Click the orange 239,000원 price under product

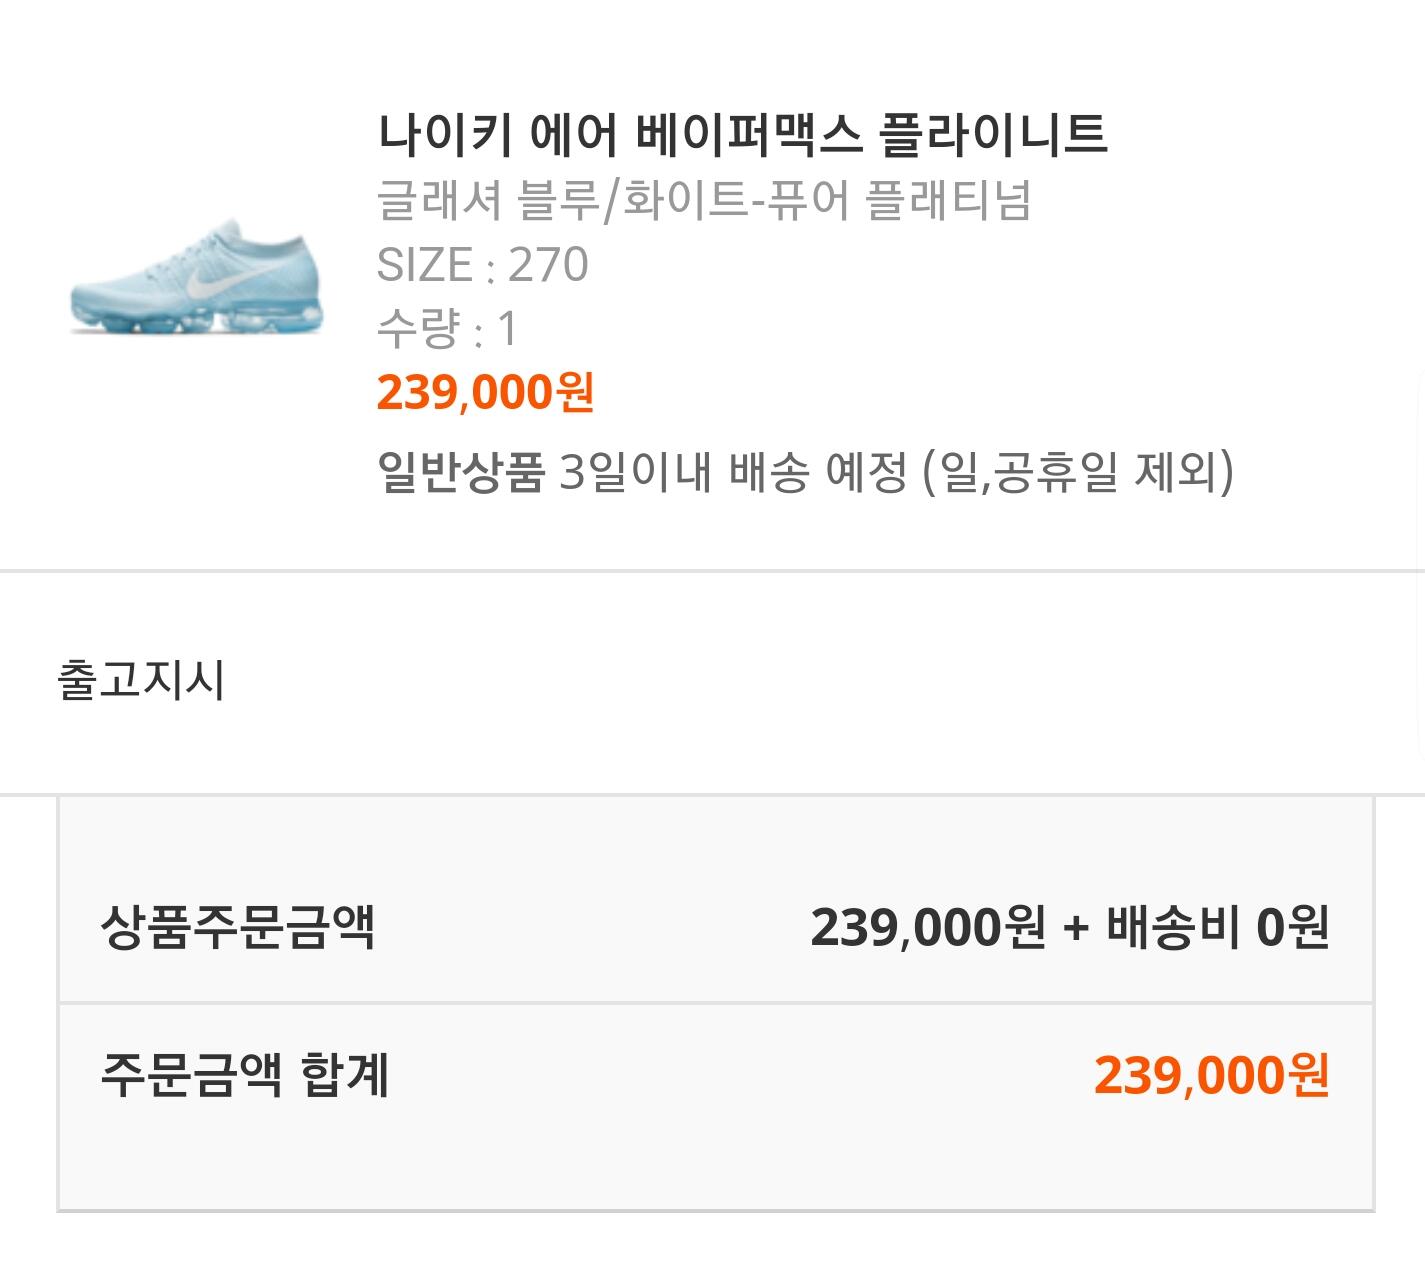coord(485,392)
